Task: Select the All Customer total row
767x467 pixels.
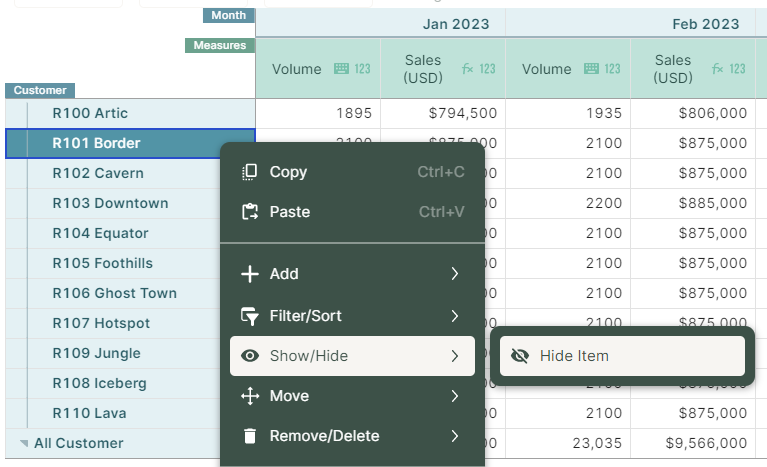Action: click(113, 443)
